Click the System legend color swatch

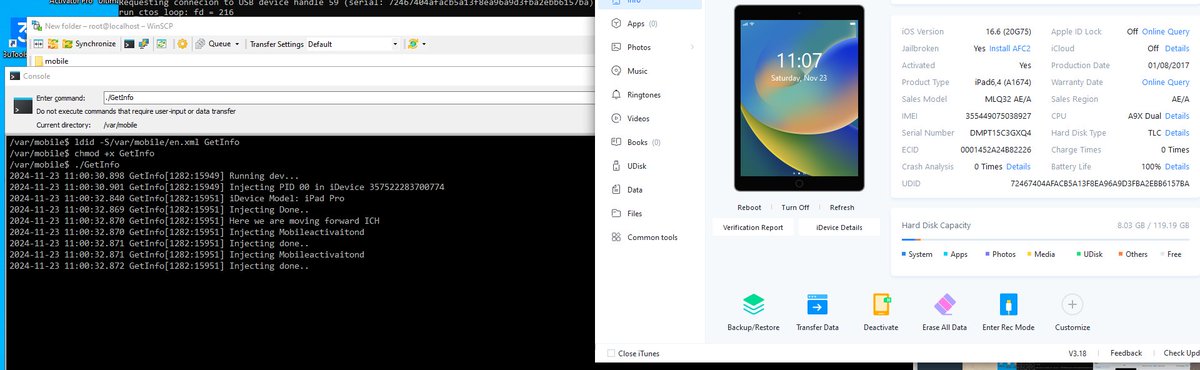[x=903, y=254]
